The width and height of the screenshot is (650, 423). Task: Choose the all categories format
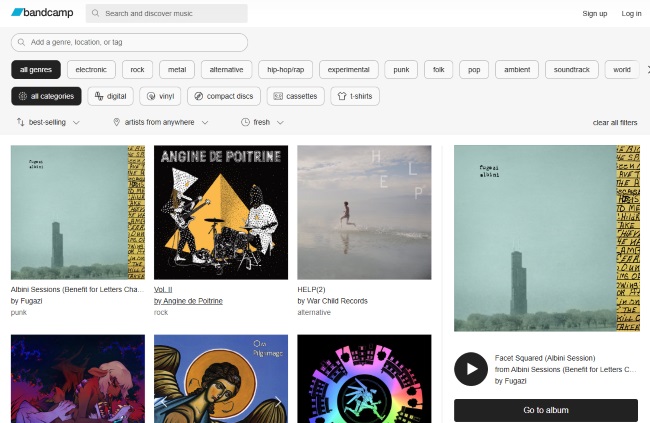46,96
